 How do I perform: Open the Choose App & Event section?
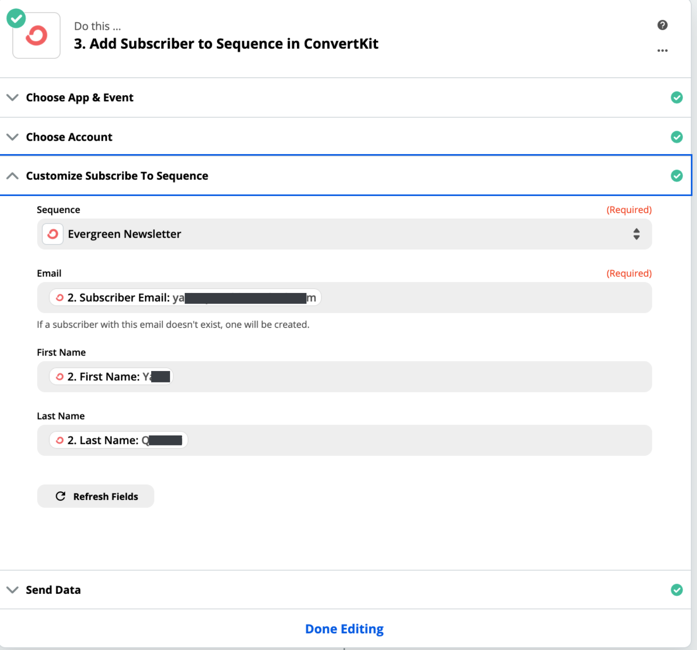tap(345, 97)
